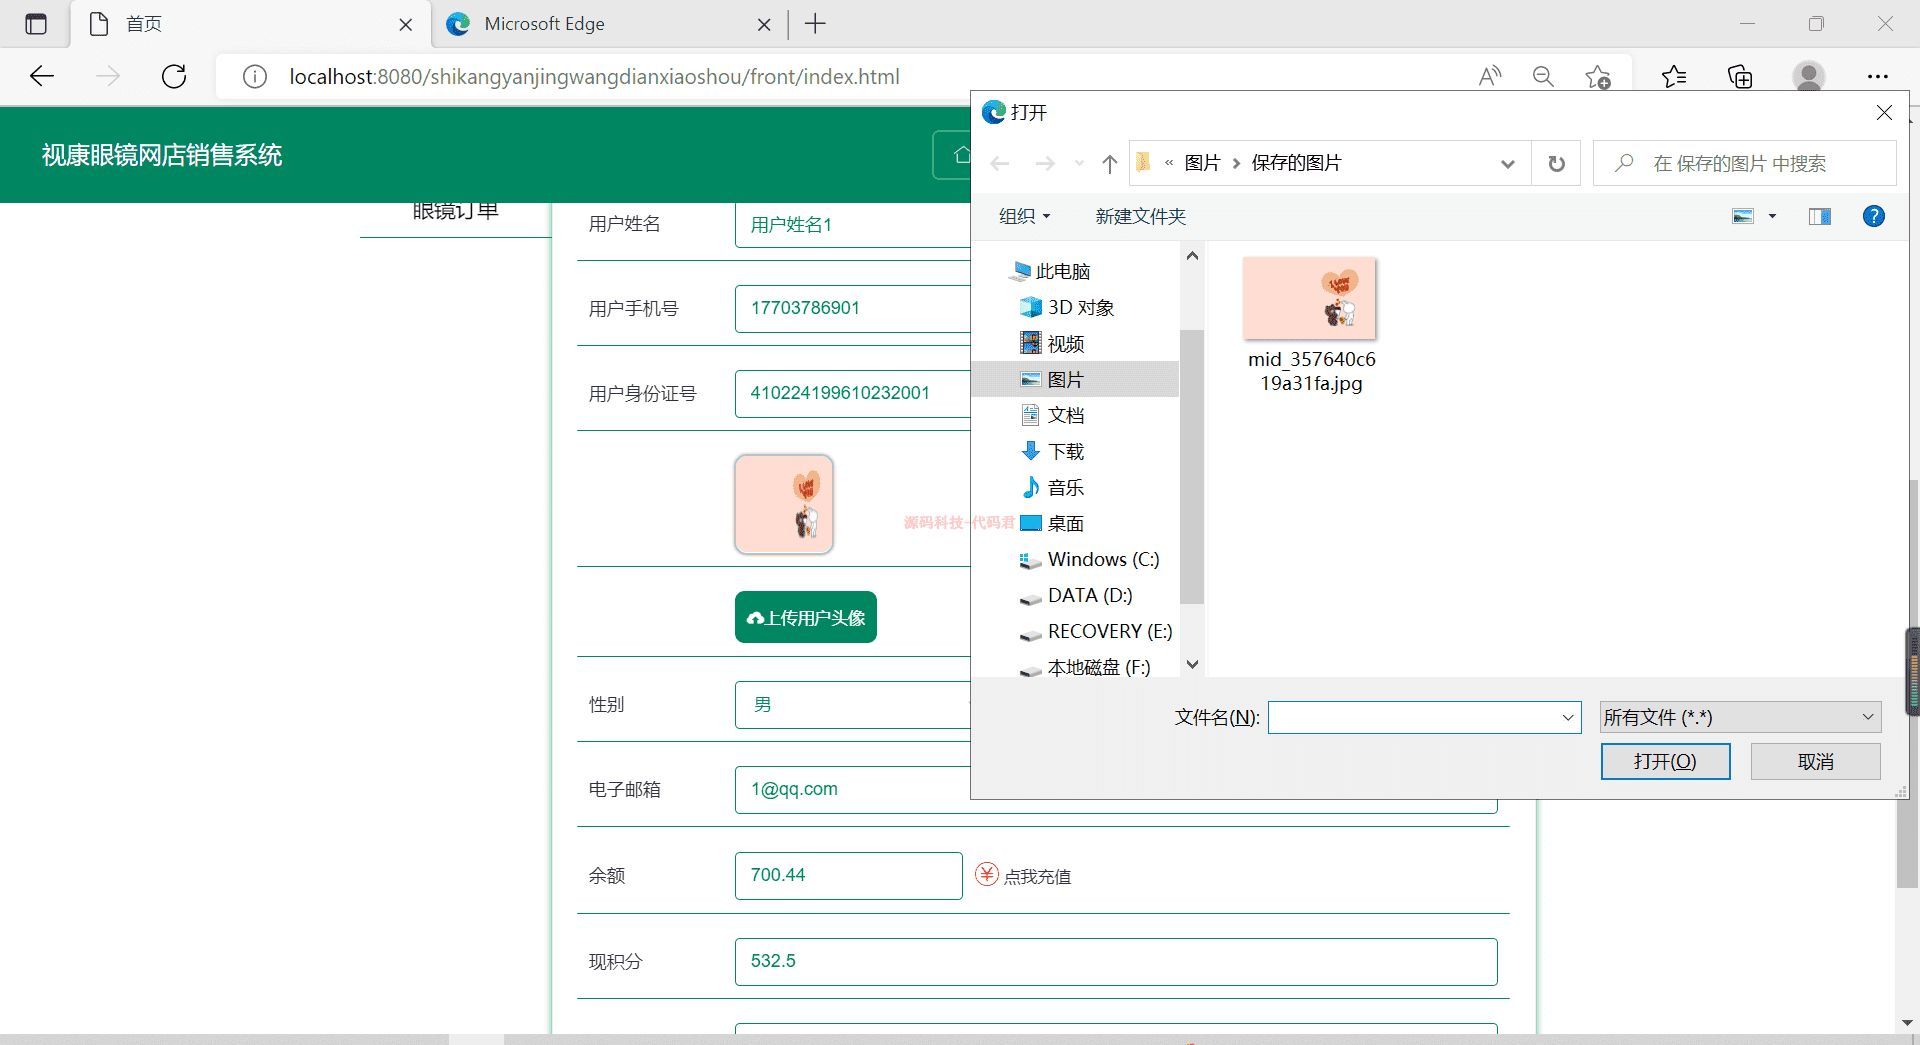Click the 文件名 input box
The image size is (1920, 1045).
[1412, 717]
